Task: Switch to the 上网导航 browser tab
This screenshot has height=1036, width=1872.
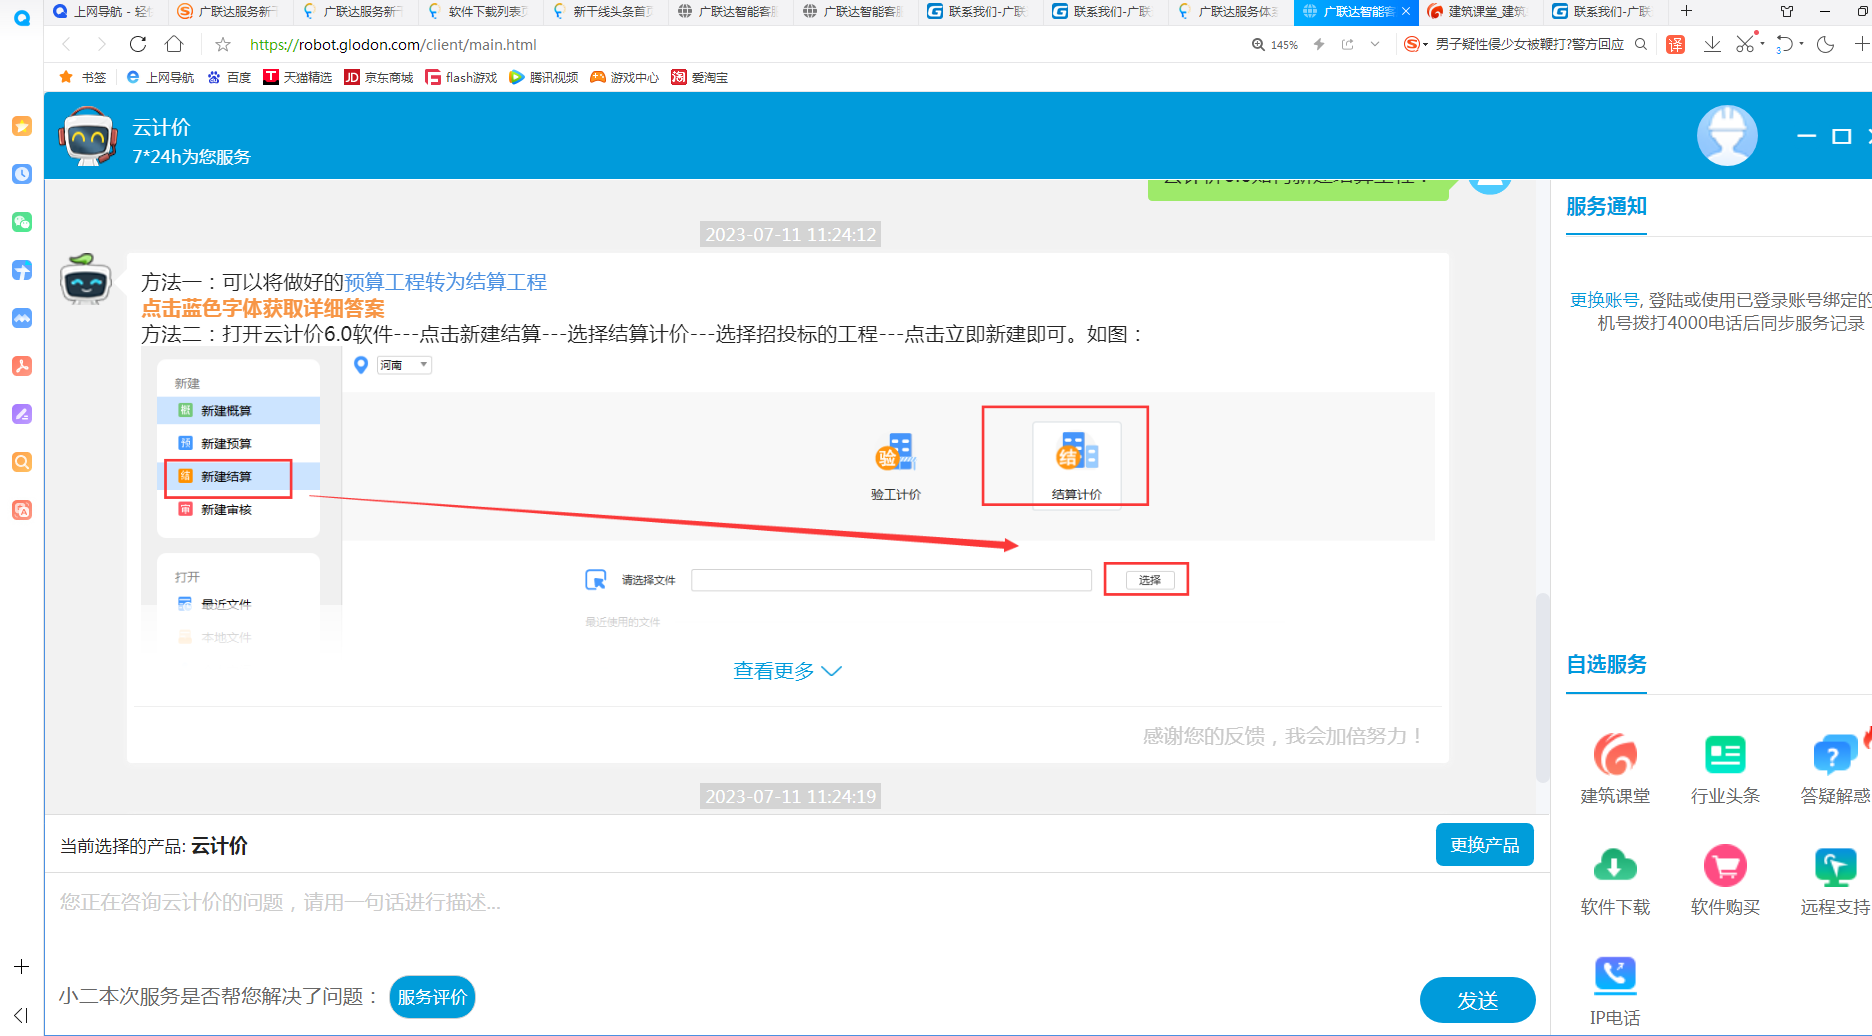Action: (x=106, y=12)
